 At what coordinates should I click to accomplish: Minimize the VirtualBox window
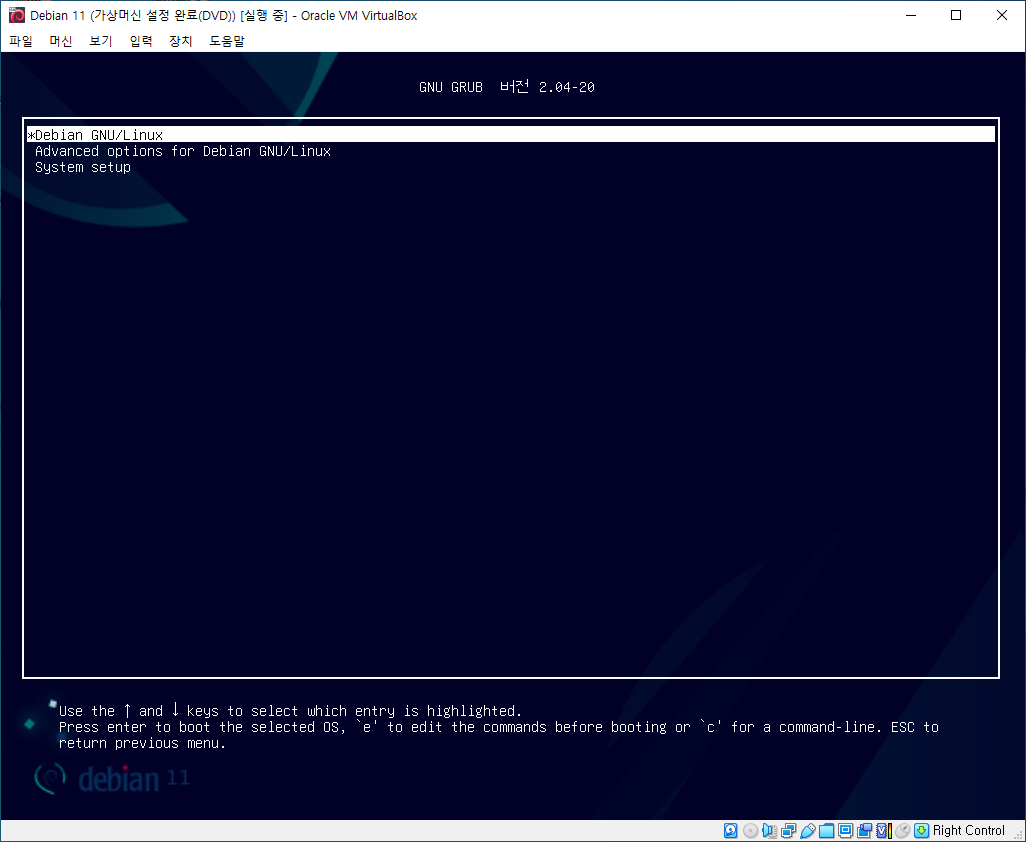(x=911, y=15)
